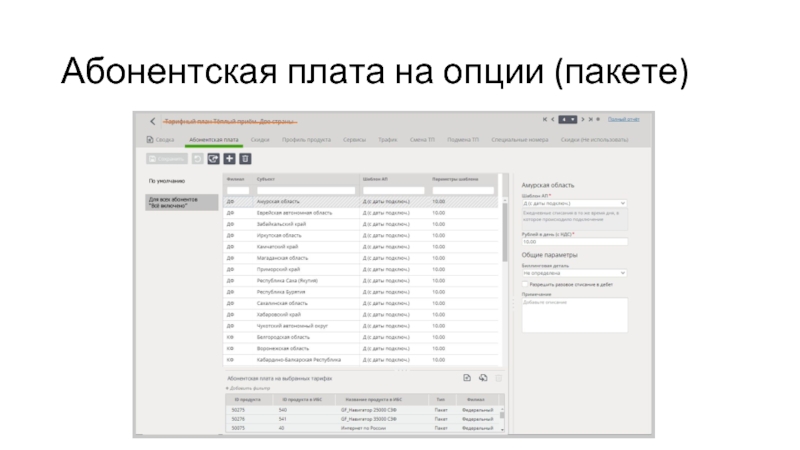Select the Белгородская область row
The height and width of the screenshot is (450, 800).
361,337
